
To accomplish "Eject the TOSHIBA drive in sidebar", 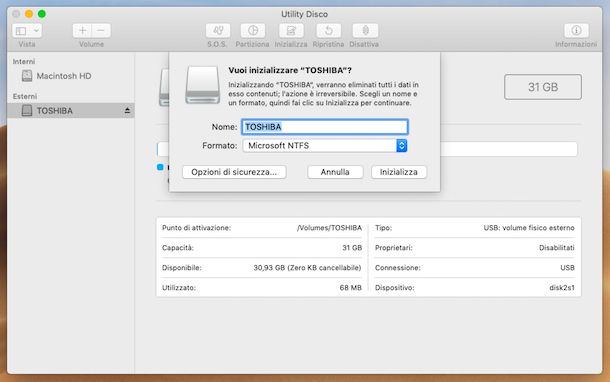I will [127, 111].
